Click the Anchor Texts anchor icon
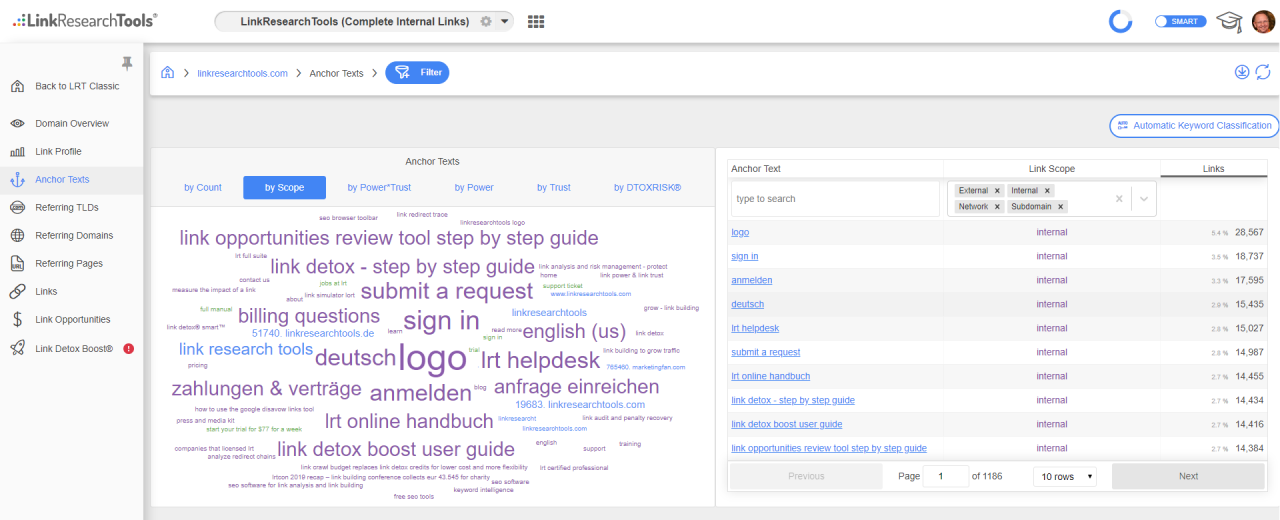 click(x=17, y=180)
